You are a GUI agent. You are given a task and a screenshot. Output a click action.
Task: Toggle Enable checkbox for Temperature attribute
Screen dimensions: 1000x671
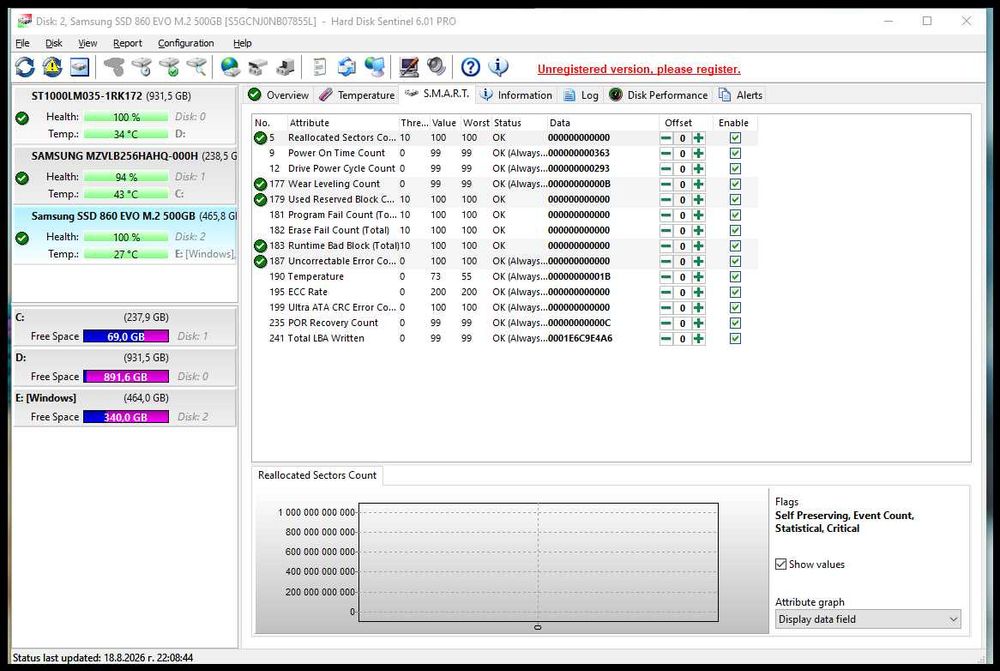tap(735, 277)
